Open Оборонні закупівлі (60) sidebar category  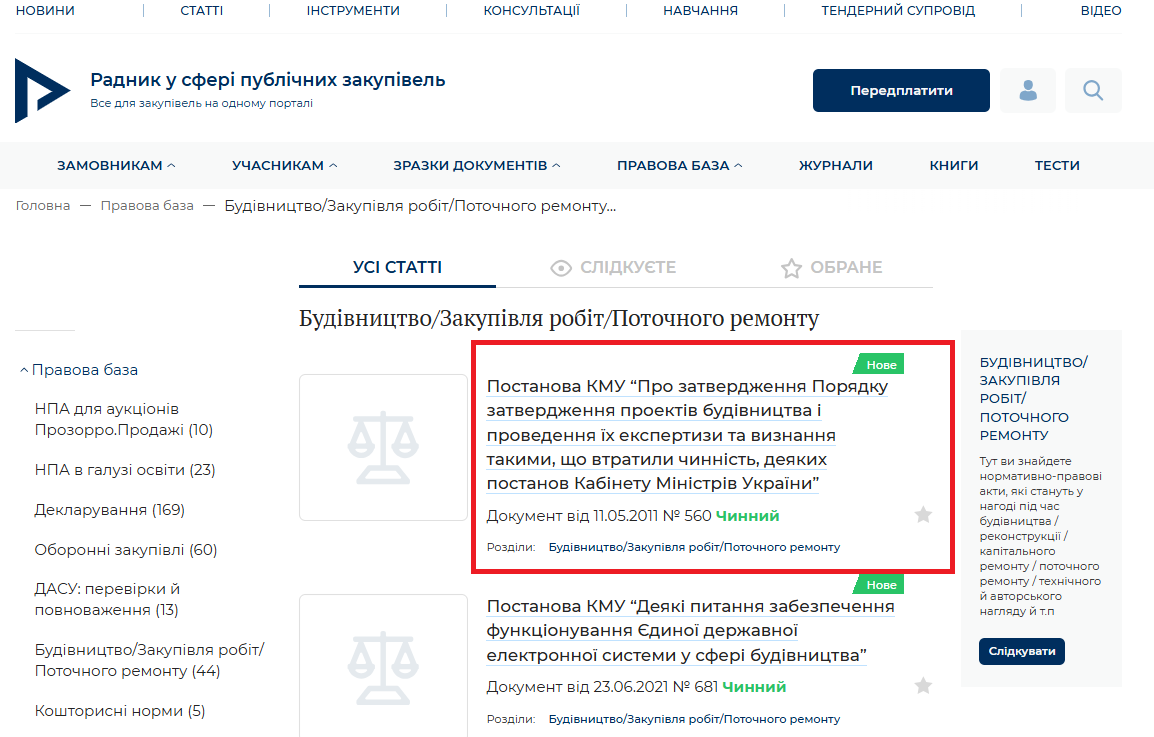click(125, 550)
